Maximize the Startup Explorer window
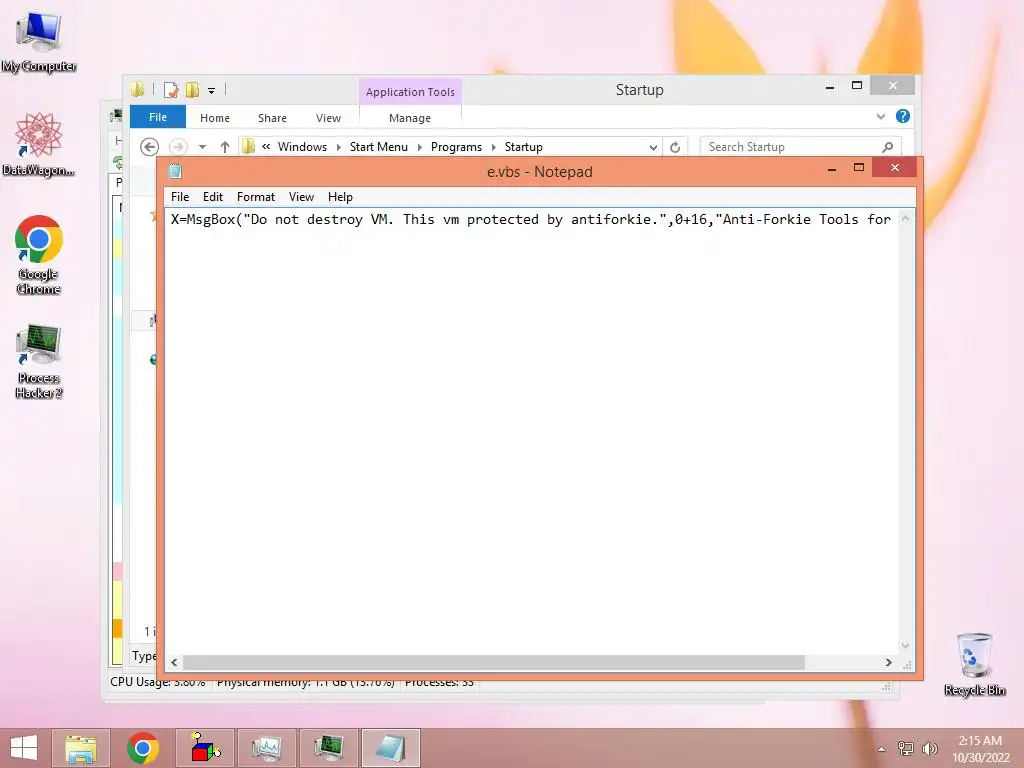 click(x=857, y=86)
